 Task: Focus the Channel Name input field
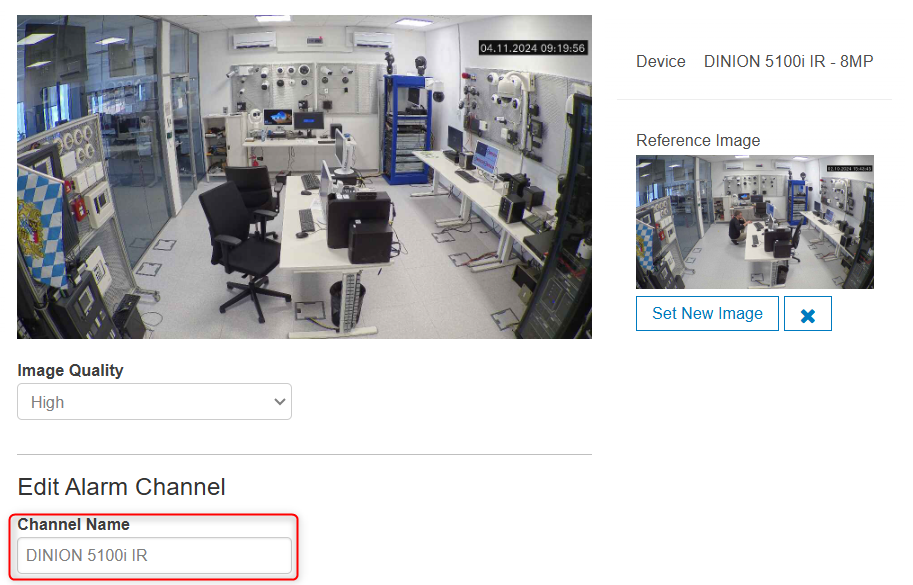154,555
